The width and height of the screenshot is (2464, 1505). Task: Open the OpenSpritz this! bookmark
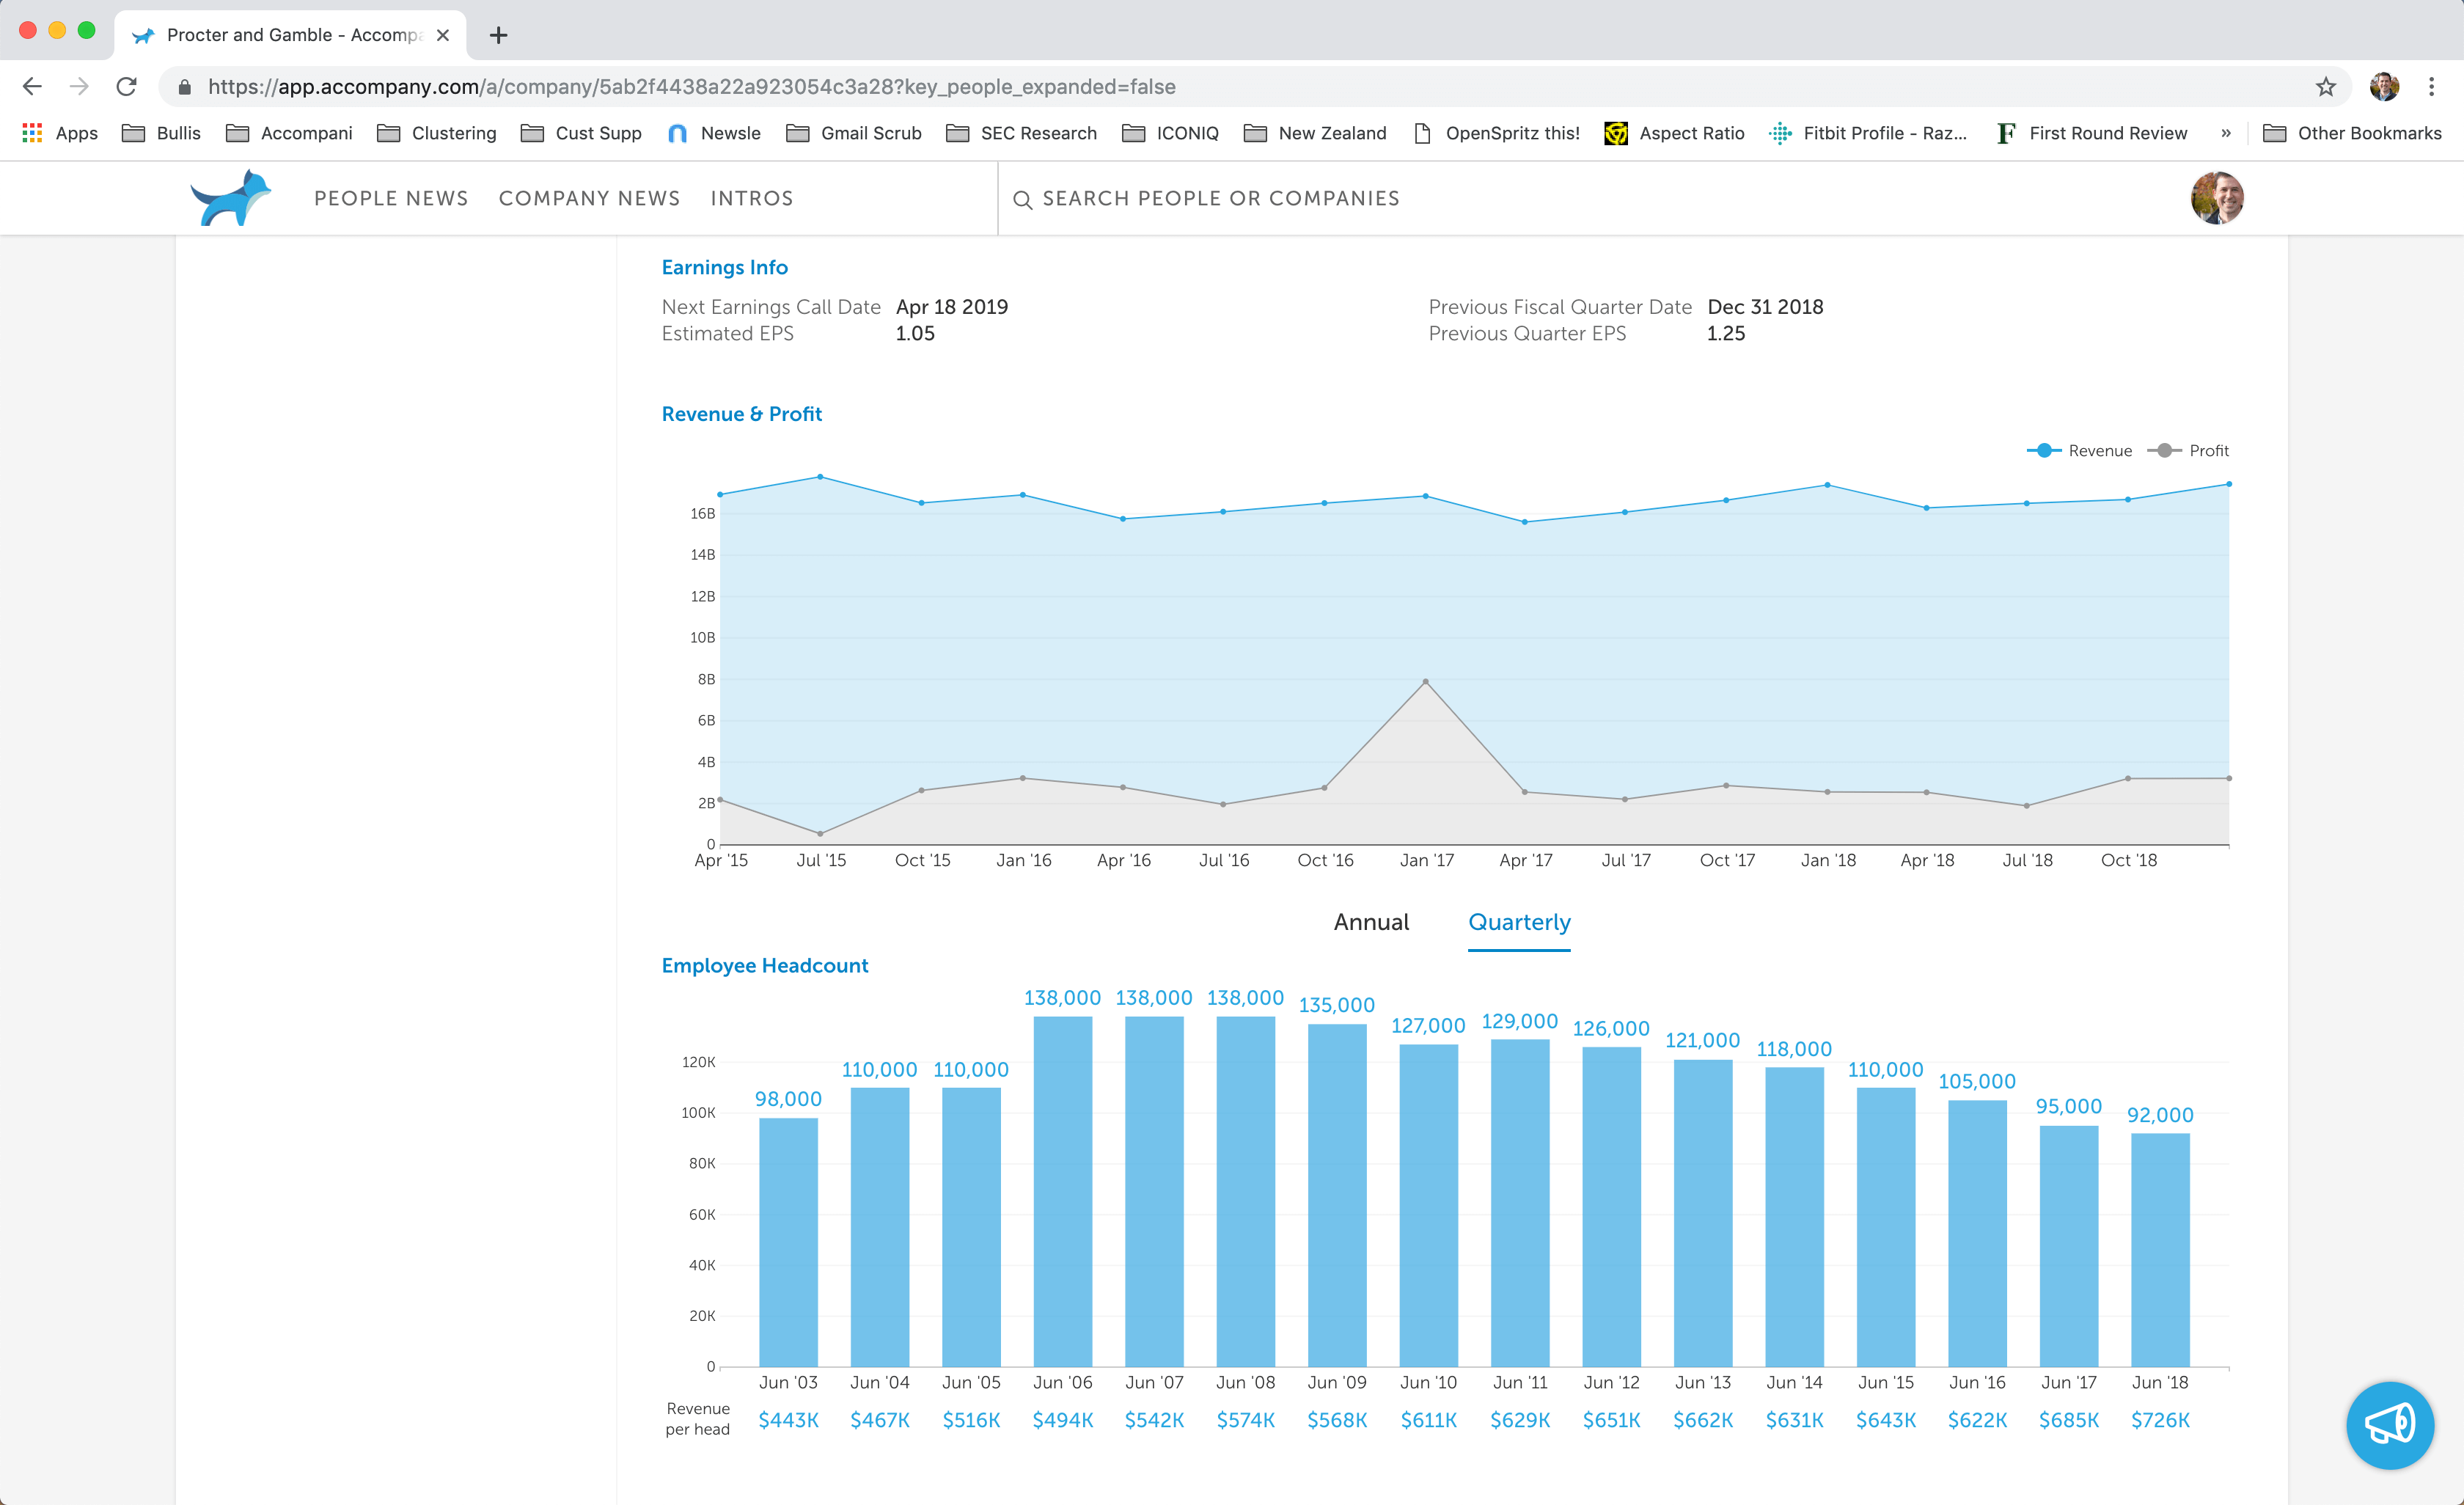1496,133
